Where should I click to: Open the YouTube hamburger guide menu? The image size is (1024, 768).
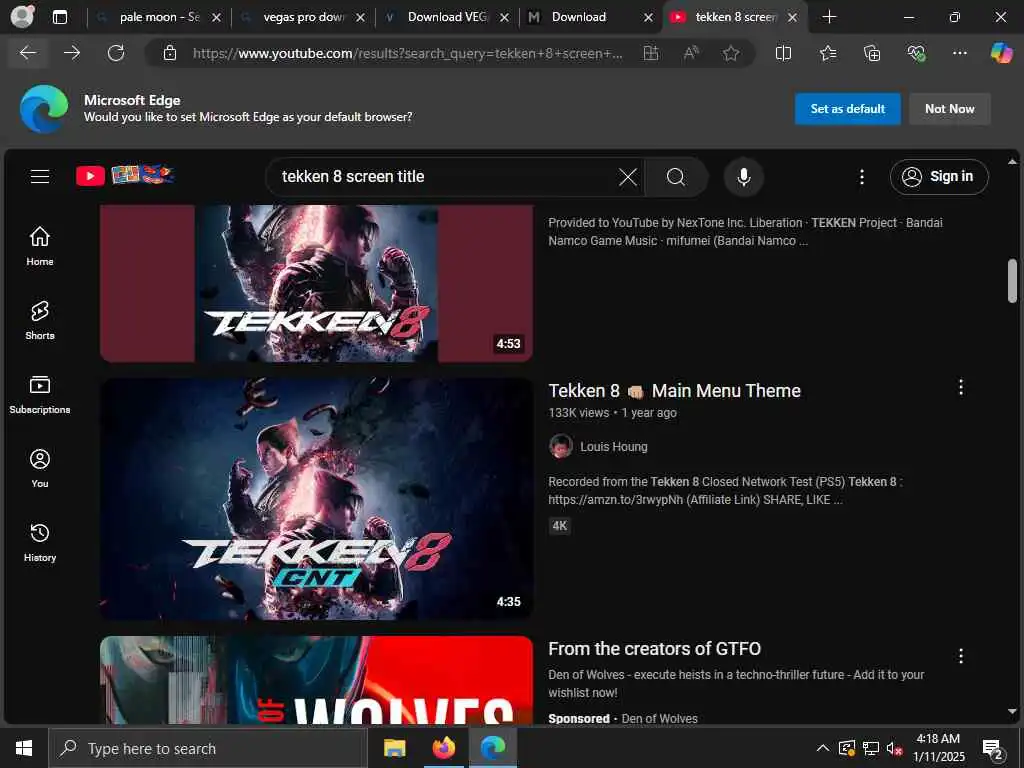[x=40, y=176]
